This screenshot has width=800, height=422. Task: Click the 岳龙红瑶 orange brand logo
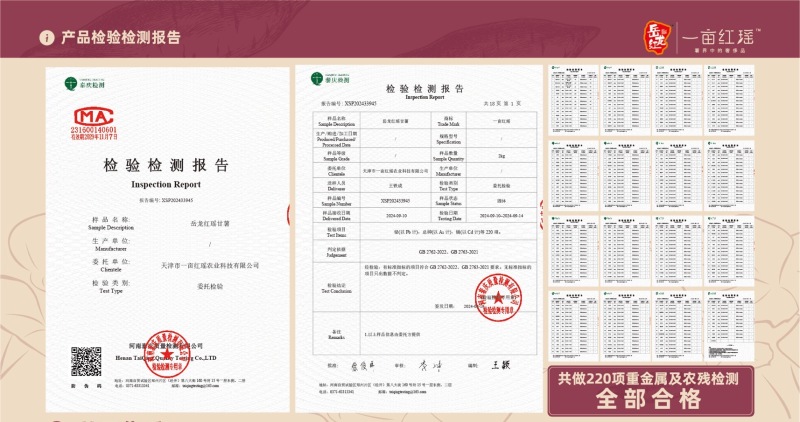point(657,37)
